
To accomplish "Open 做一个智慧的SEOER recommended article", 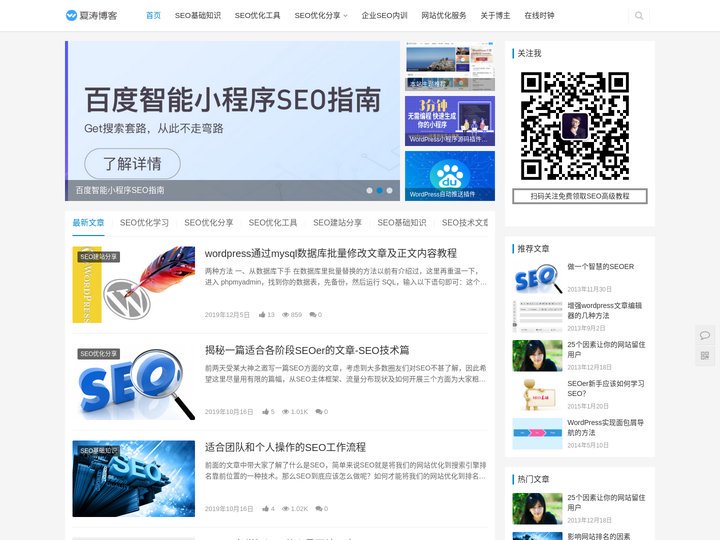I will (x=601, y=266).
